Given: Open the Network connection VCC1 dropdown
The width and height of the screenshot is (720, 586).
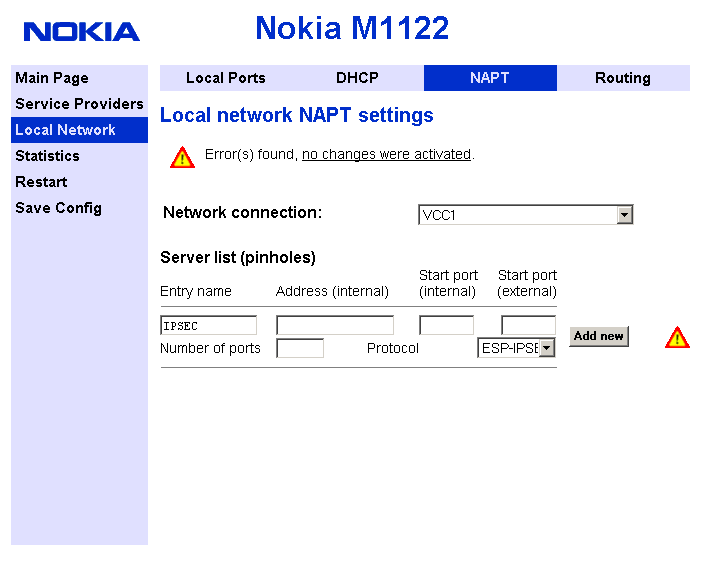Looking at the screenshot, I should 526,214.
